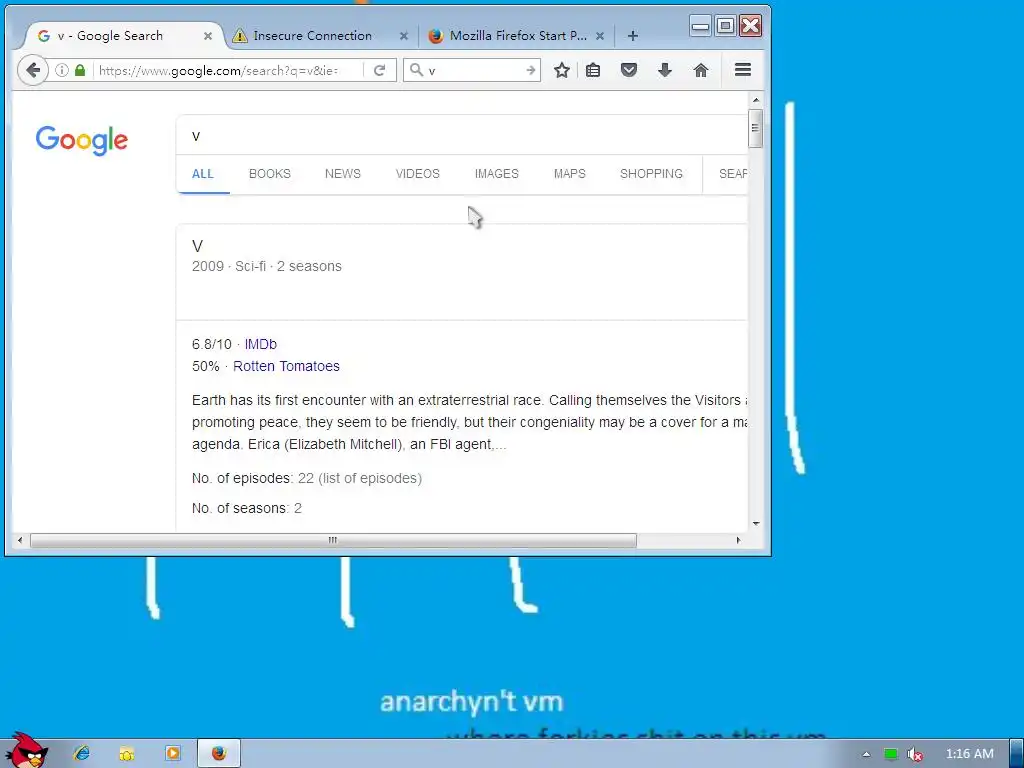Click the Google logo
The width and height of the screenshot is (1024, 768).
[x=82, y=140]
